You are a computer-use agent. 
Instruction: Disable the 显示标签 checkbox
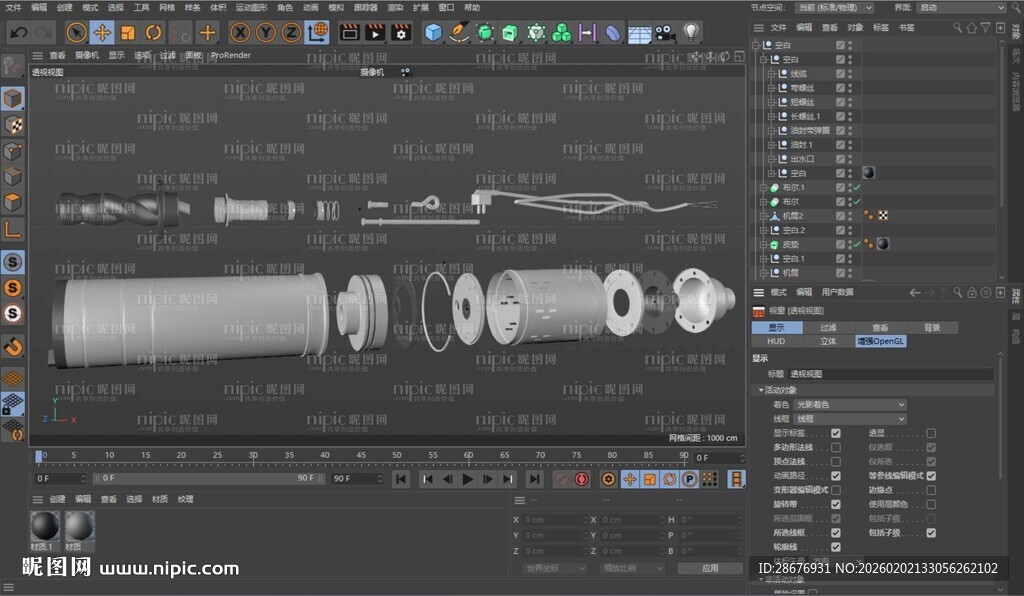836,433
